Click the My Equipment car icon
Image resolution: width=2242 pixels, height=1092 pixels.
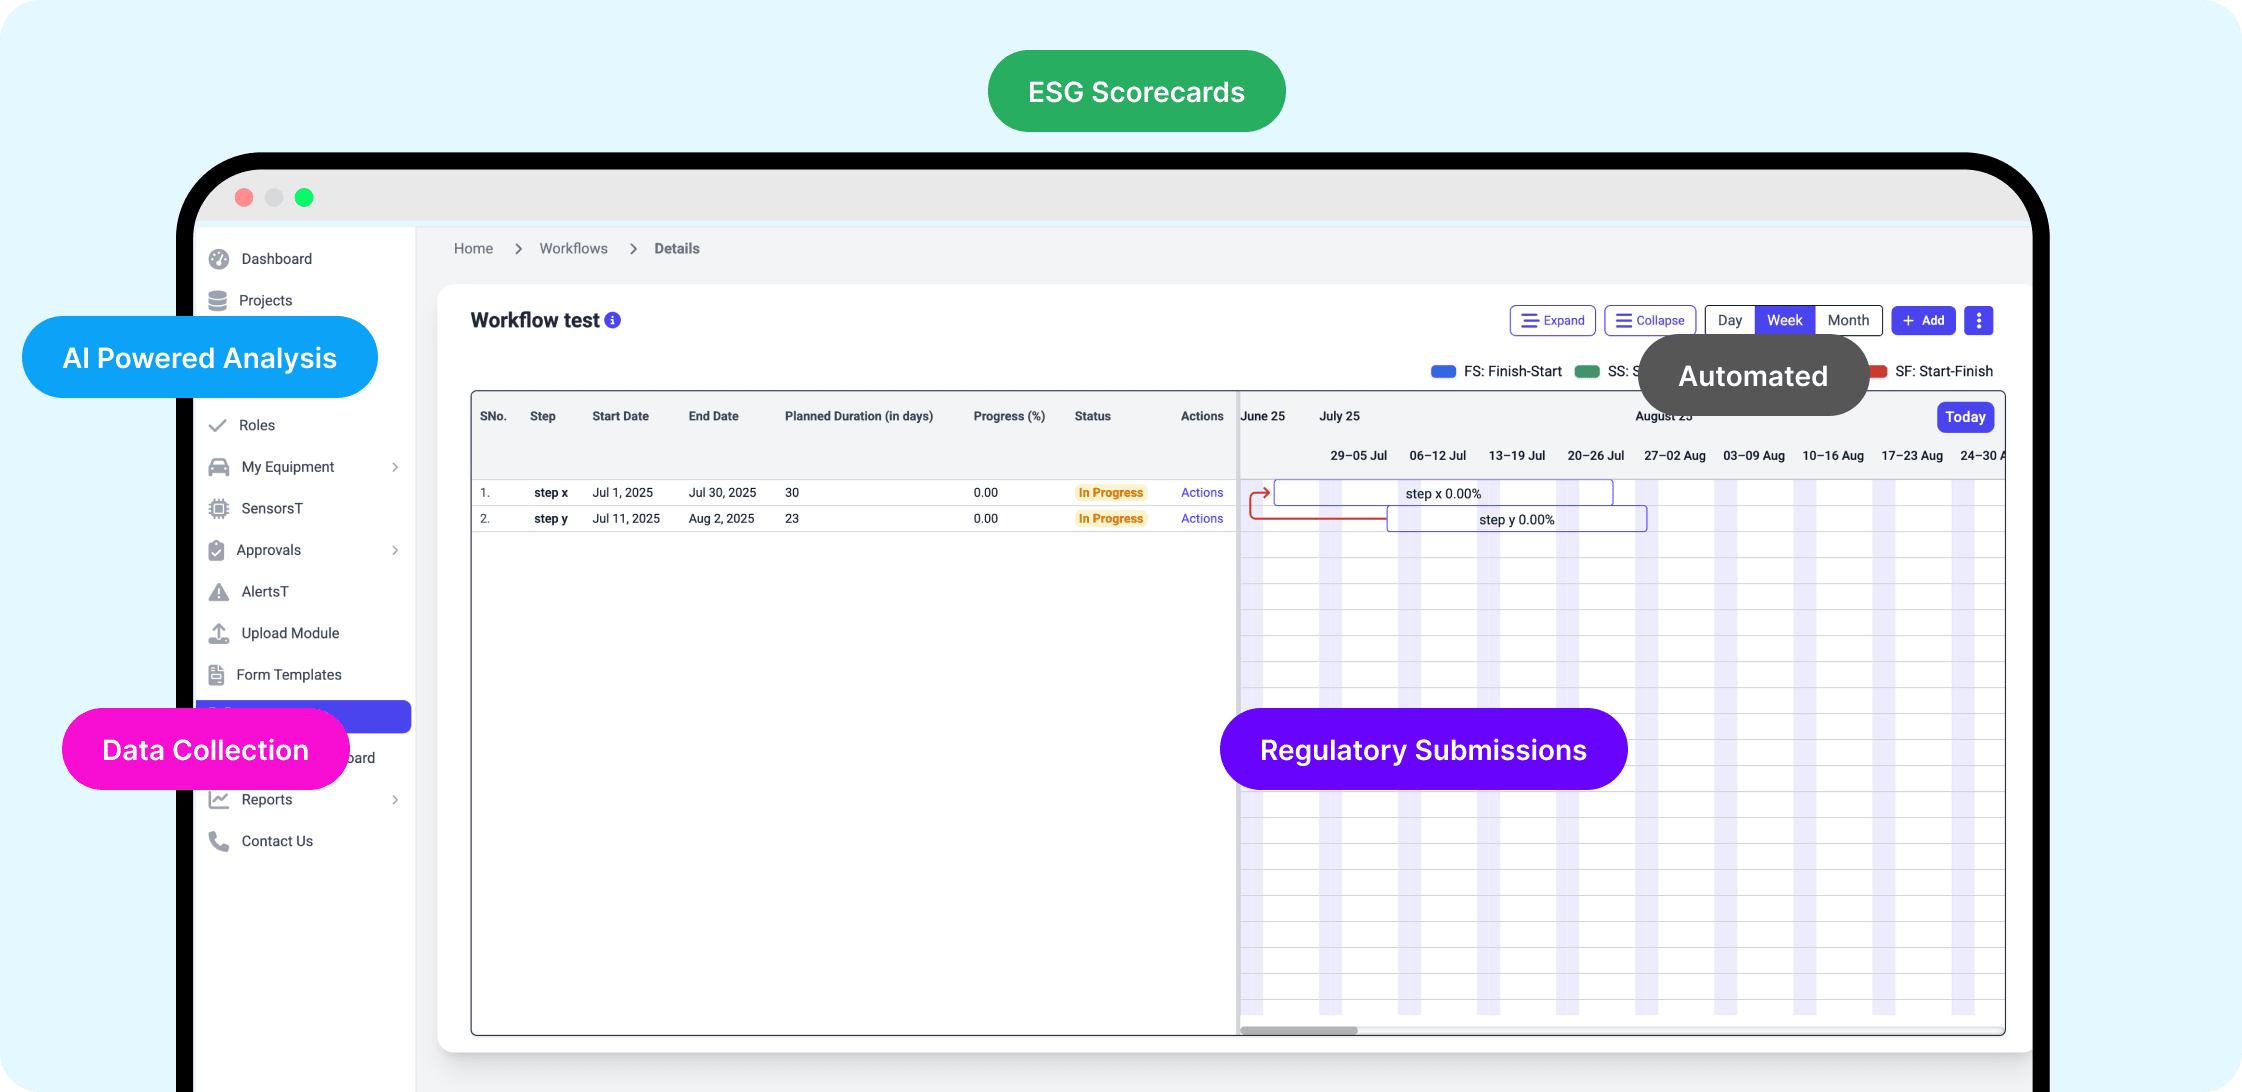[219, 467]
